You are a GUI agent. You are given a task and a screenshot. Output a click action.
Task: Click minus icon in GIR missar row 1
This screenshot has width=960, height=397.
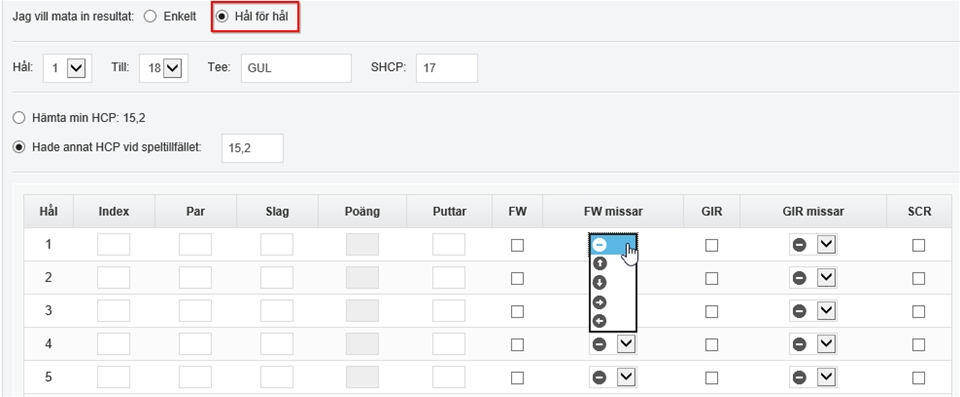point(799,245)
